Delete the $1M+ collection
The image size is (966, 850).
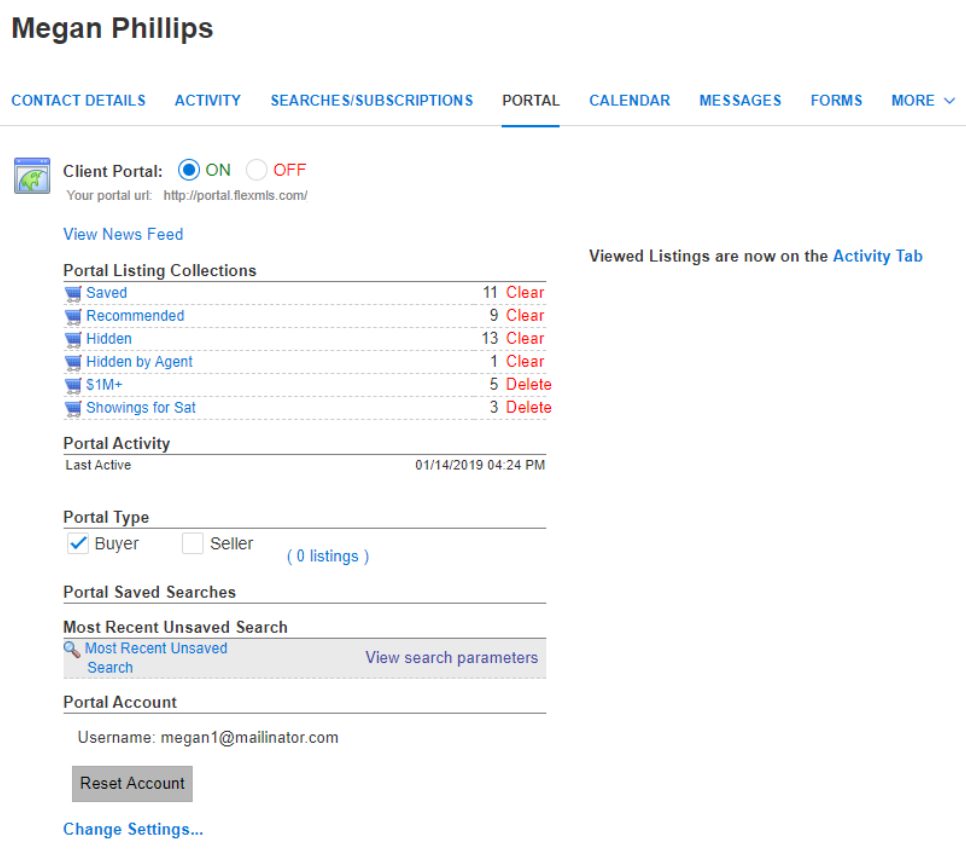tap(528, 384)
